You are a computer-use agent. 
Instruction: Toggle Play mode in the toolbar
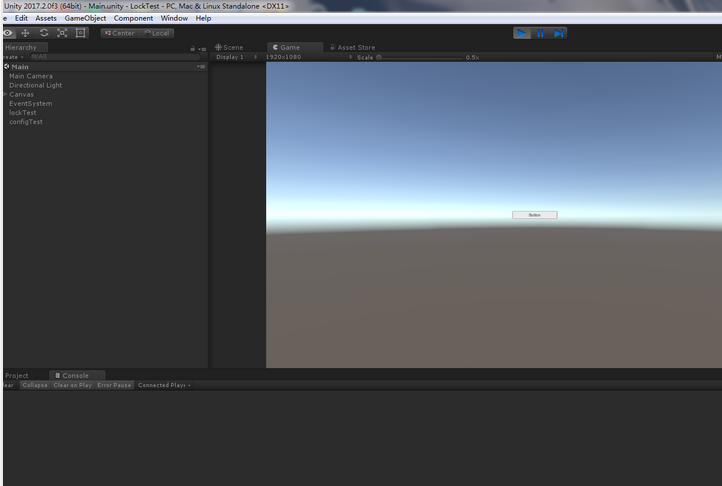pos(522,33)
